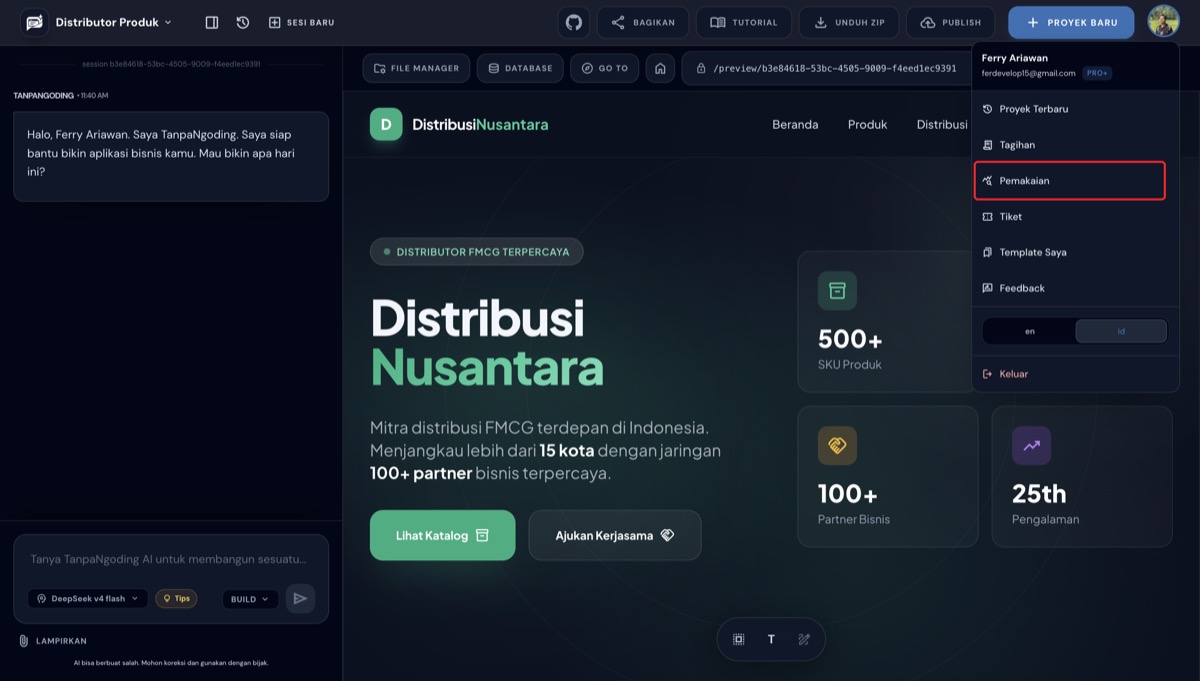Click the box icon on 500+ SKU card
This screenshot has width=1200, height=681.
837,291
